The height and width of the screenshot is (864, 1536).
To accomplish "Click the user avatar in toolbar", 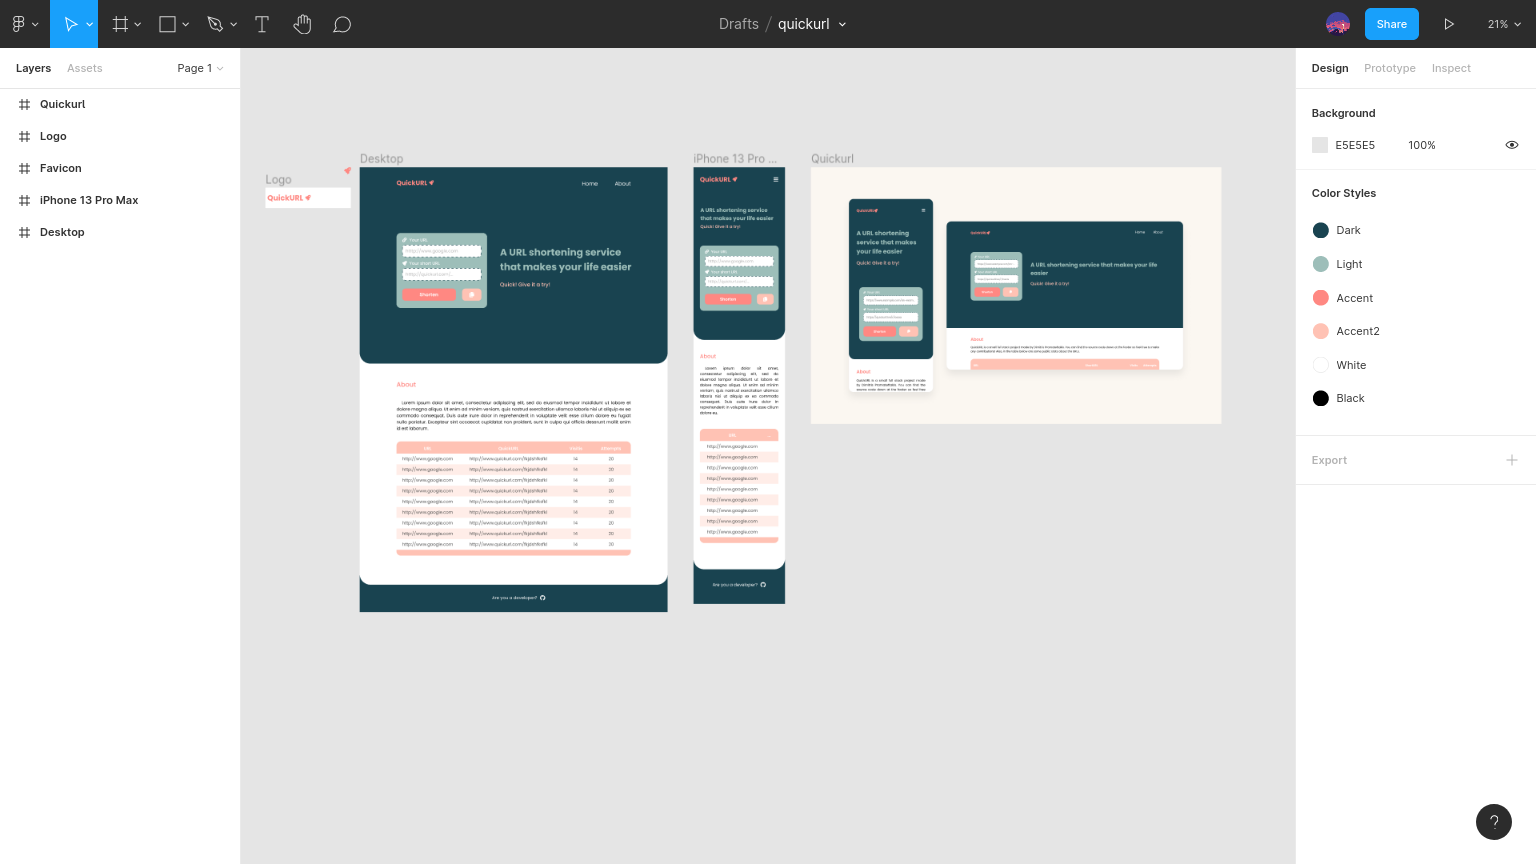I will (x=1338, y=24).
